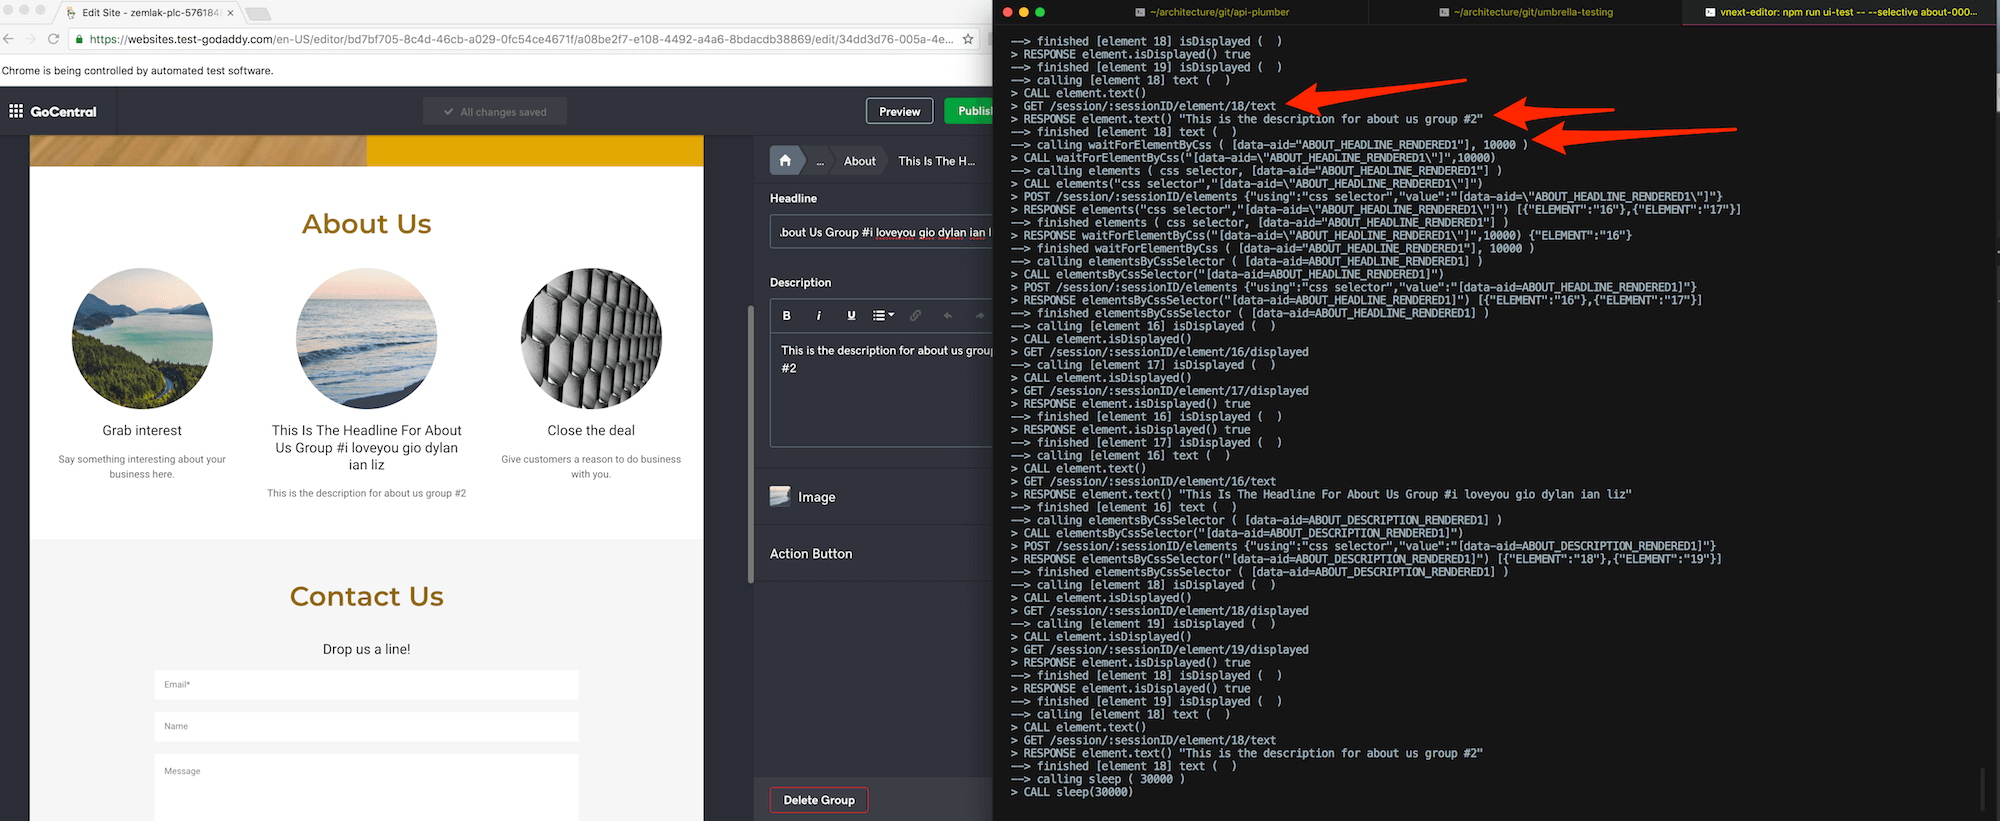Open the Image settings row
This screenshot has width=2000, height=821.
click(873, 496)
